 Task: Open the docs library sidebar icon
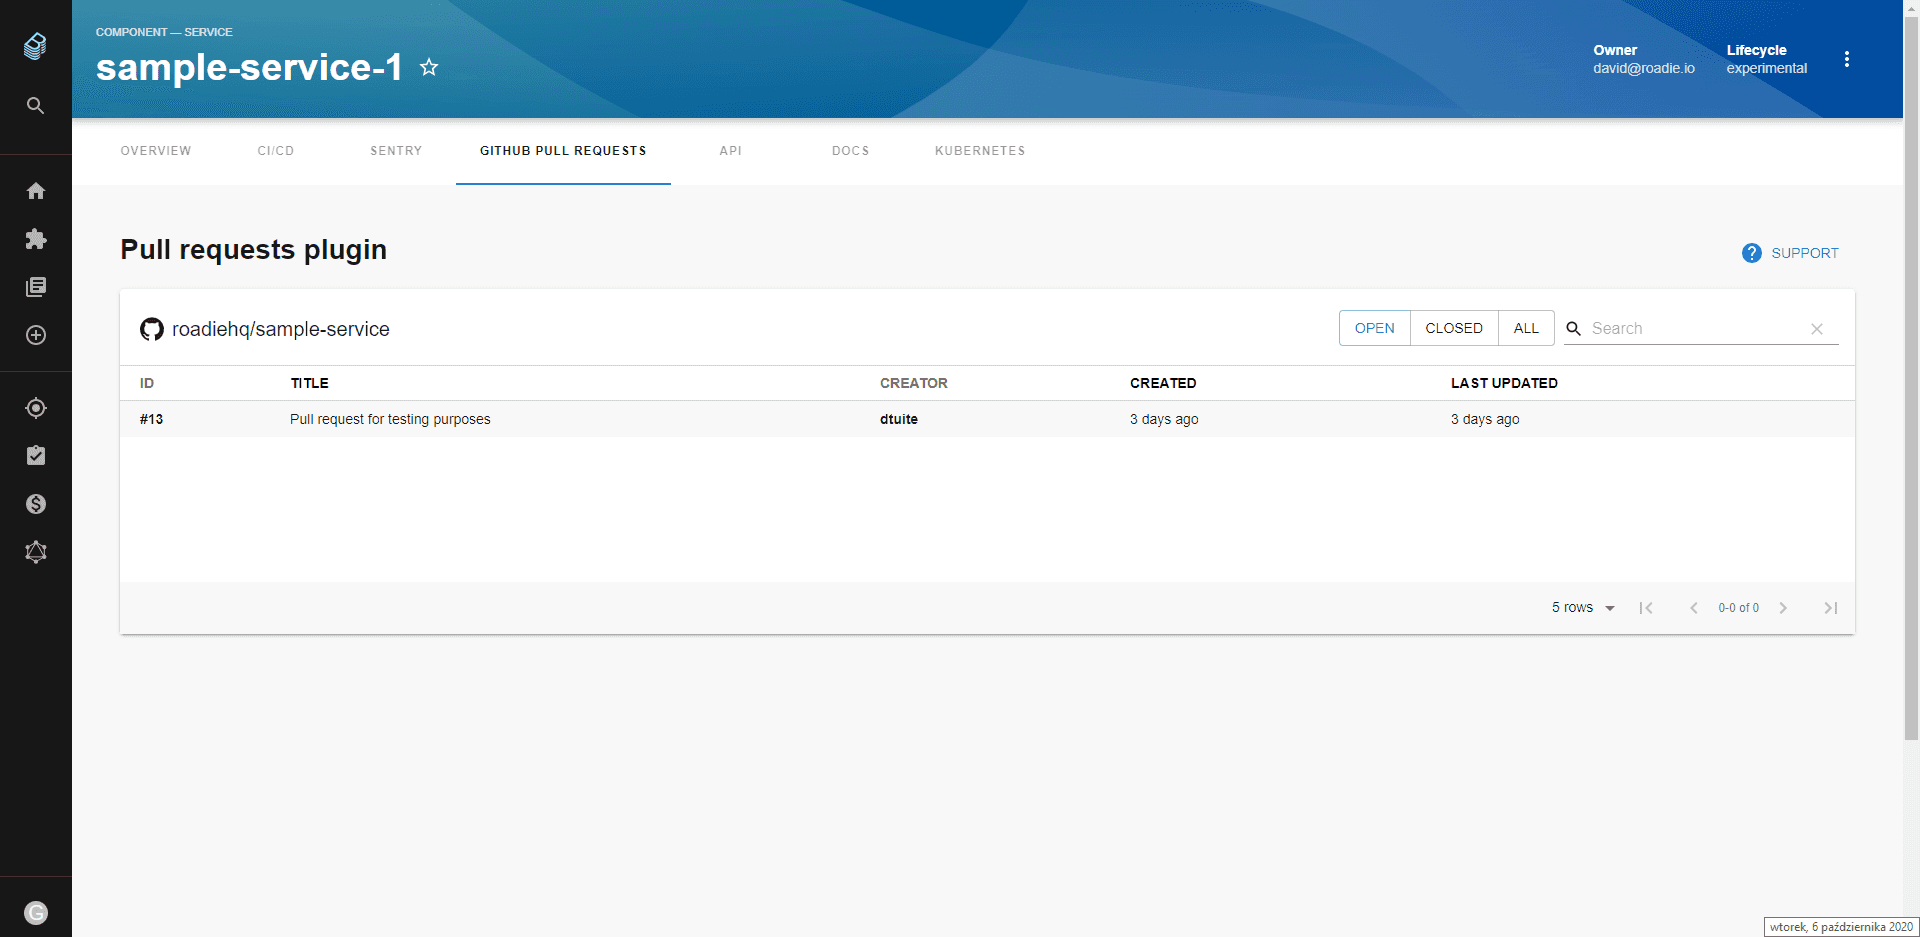36,287
